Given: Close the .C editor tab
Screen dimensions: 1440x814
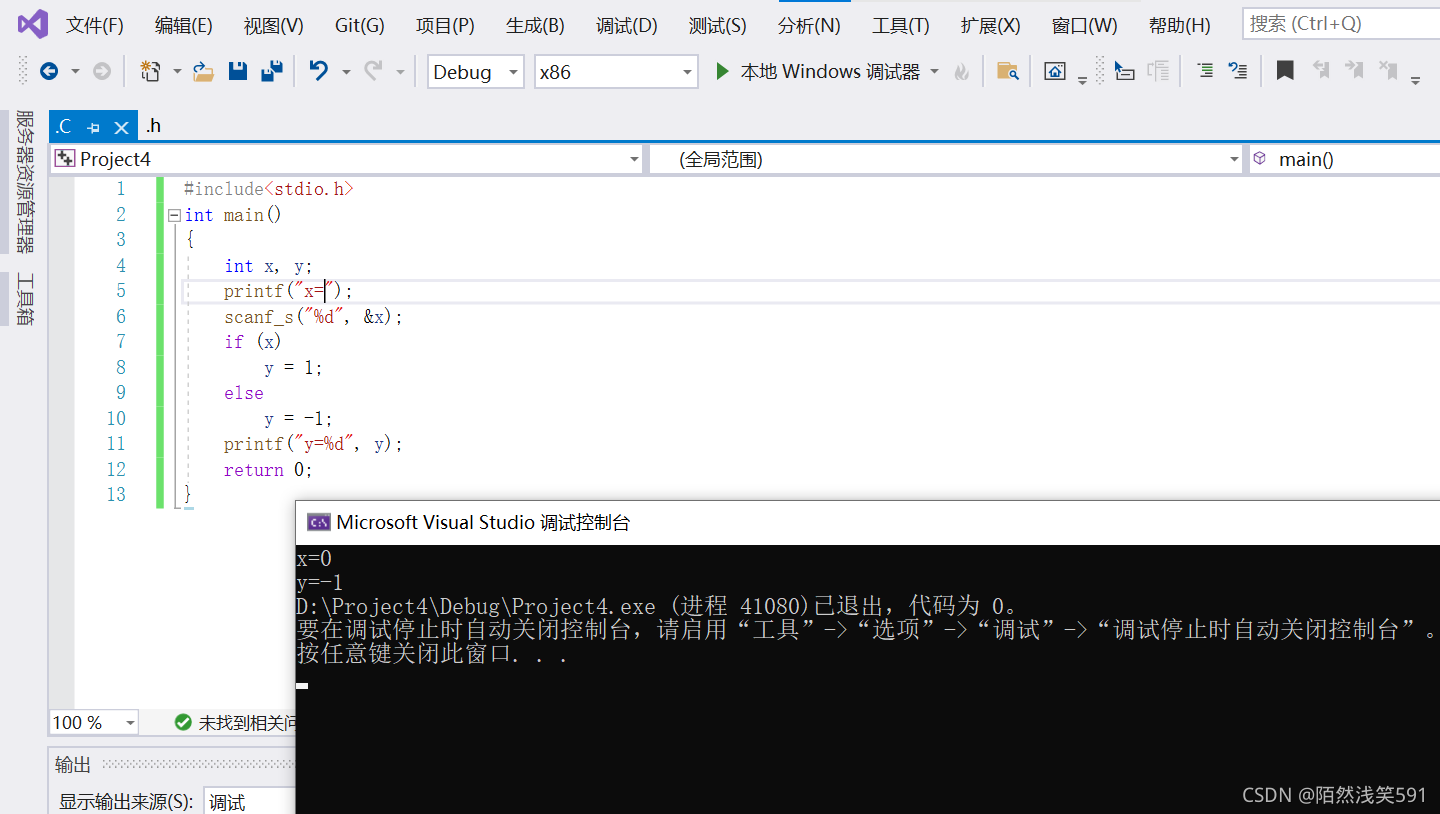Looking at the screenshot, I should [121, 127].
